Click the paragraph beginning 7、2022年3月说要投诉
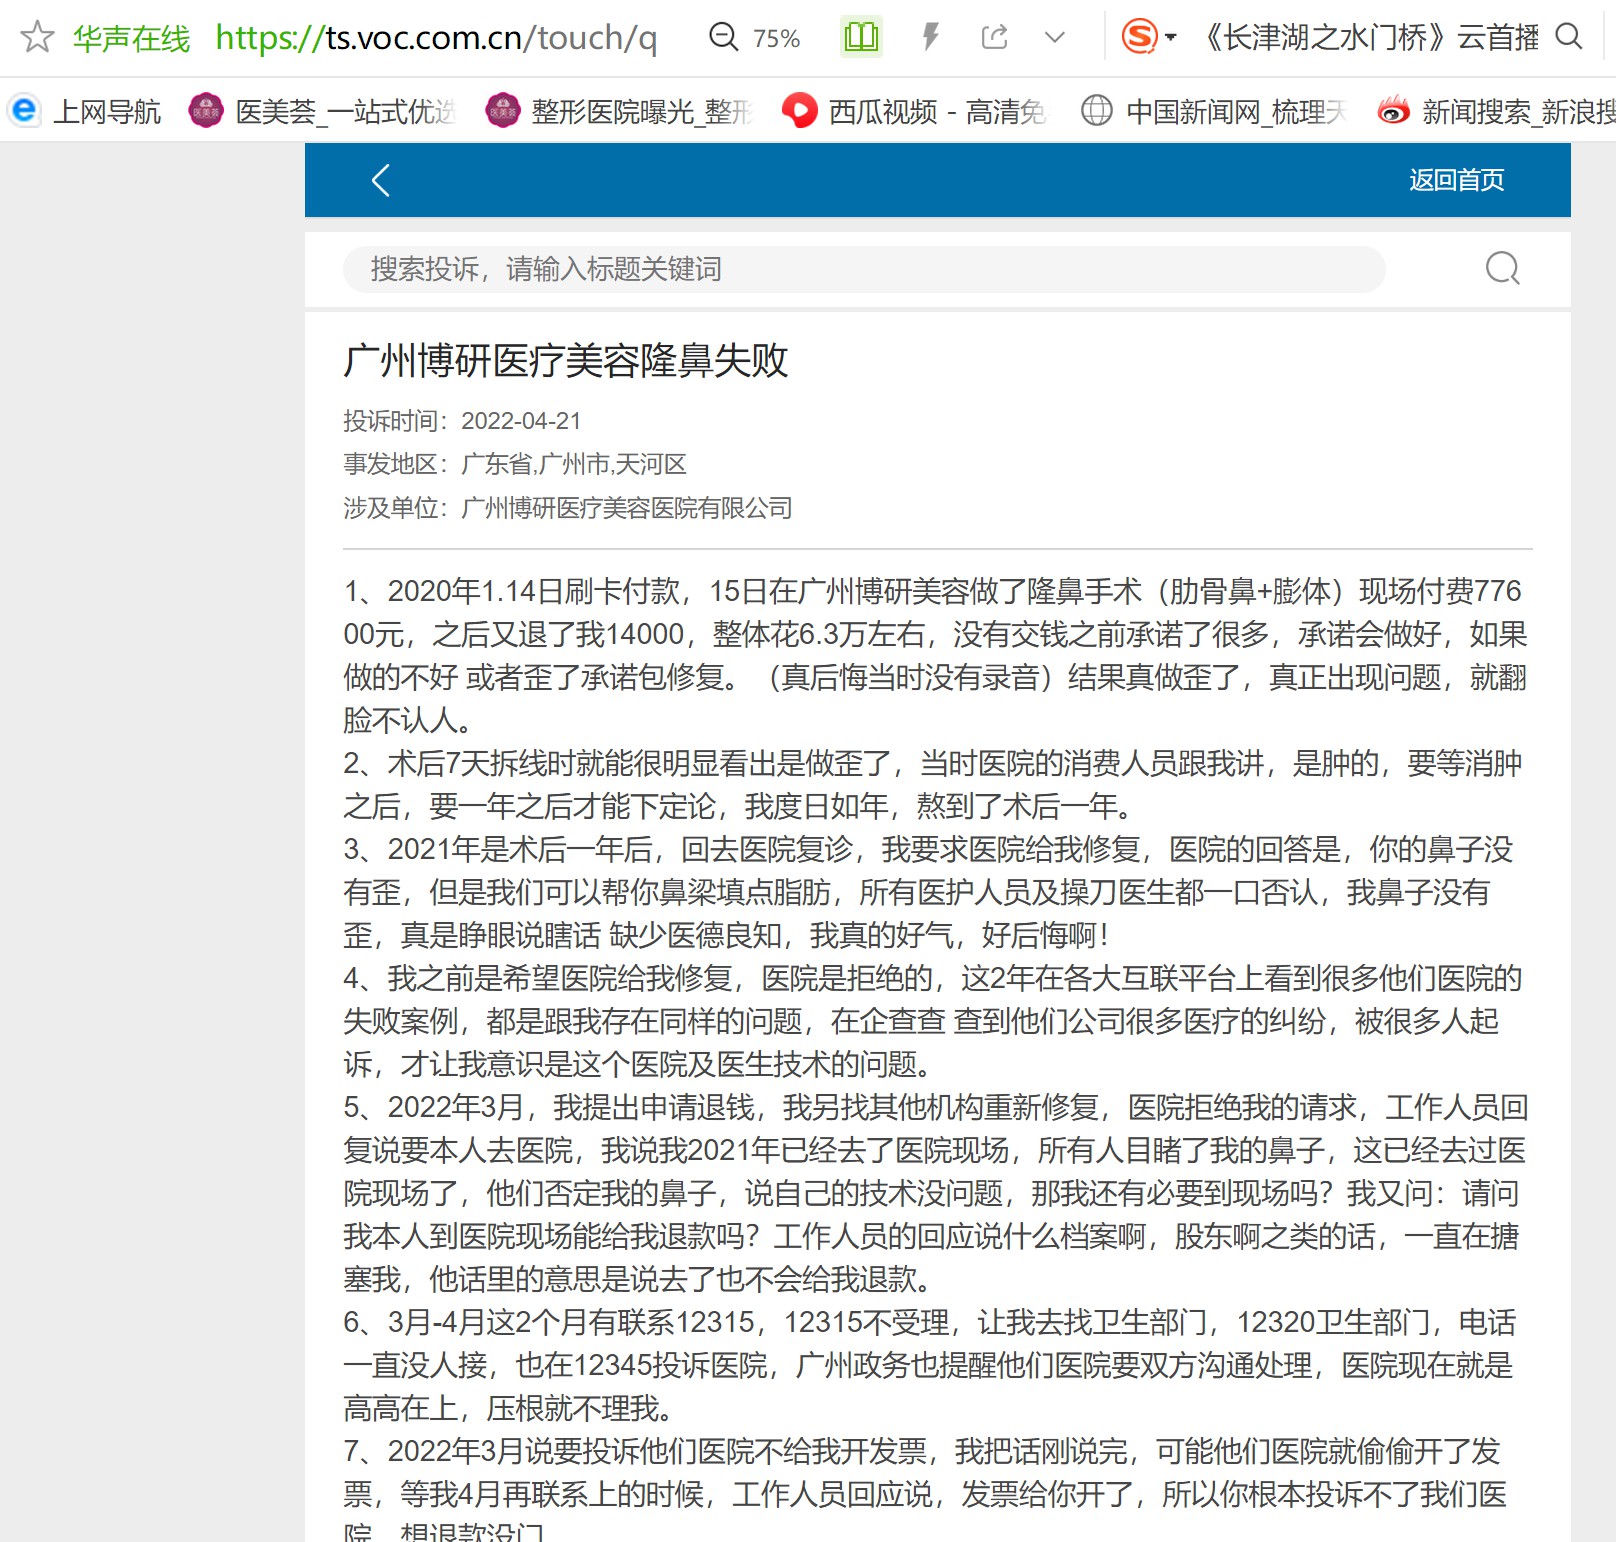 coord(925,1487)
